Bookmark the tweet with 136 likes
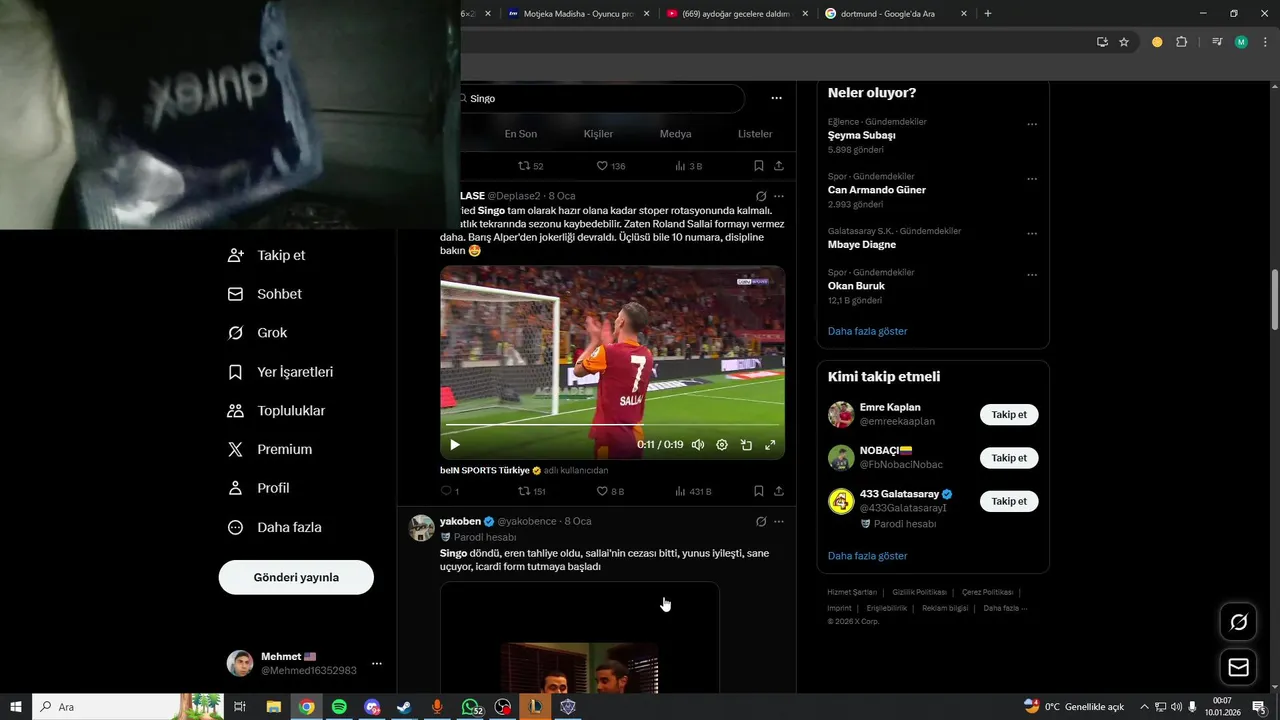 click(x=759, y=166)
